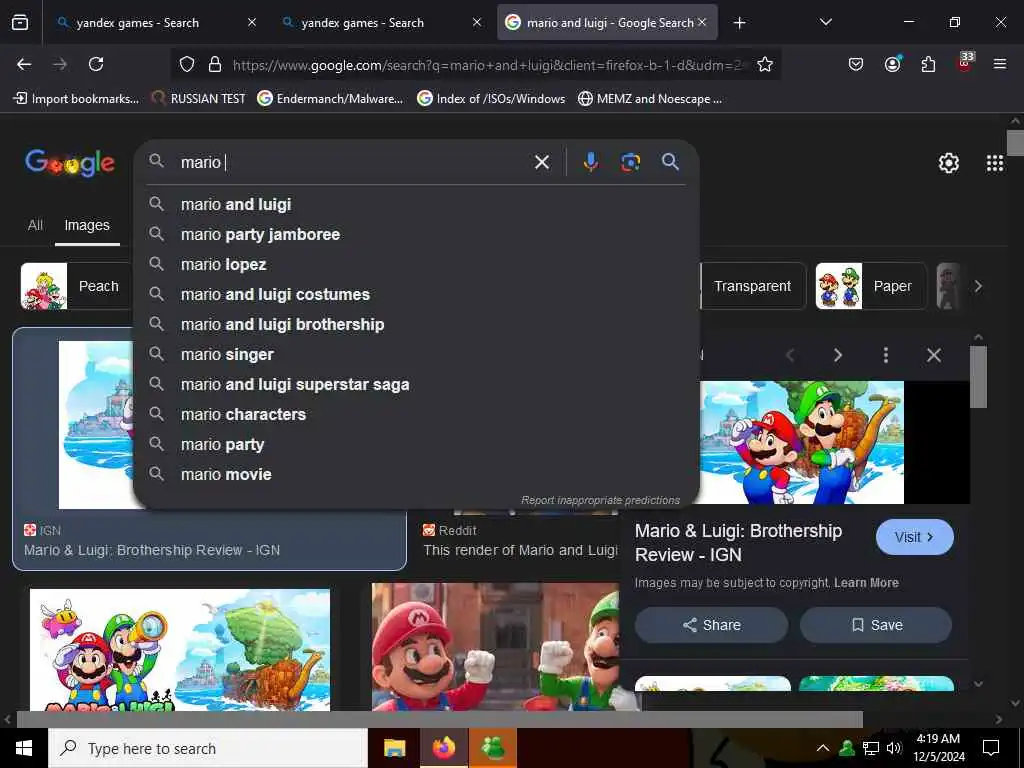Click Report inappropriate predictions

point(600,500)
